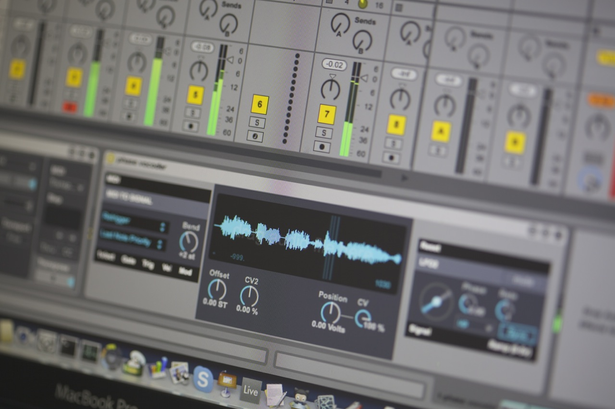Toggle the red-lit button on the second track
615x409 pixels.
70,107
